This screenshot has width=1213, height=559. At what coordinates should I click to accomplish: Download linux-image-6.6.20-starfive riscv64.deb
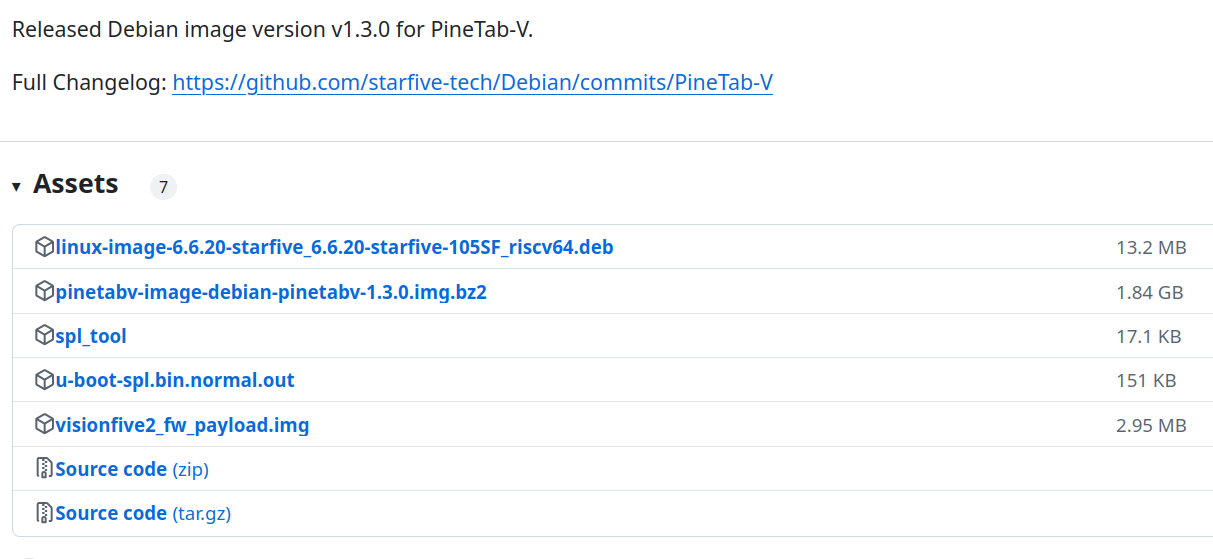point(334,247)
